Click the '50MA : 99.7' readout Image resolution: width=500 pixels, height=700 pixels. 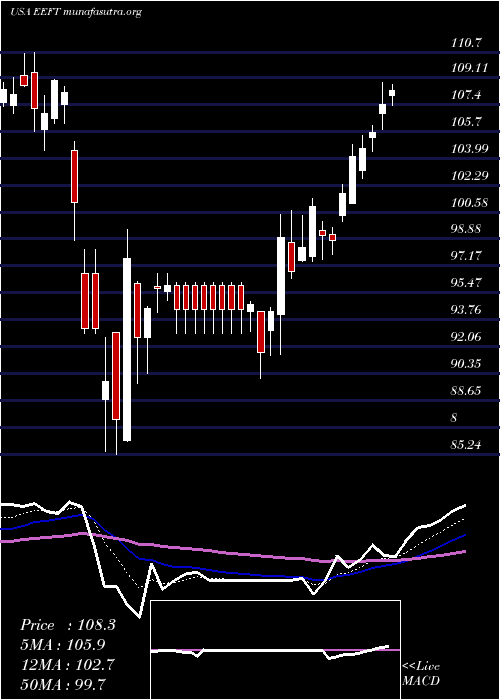tap(63, 684)
